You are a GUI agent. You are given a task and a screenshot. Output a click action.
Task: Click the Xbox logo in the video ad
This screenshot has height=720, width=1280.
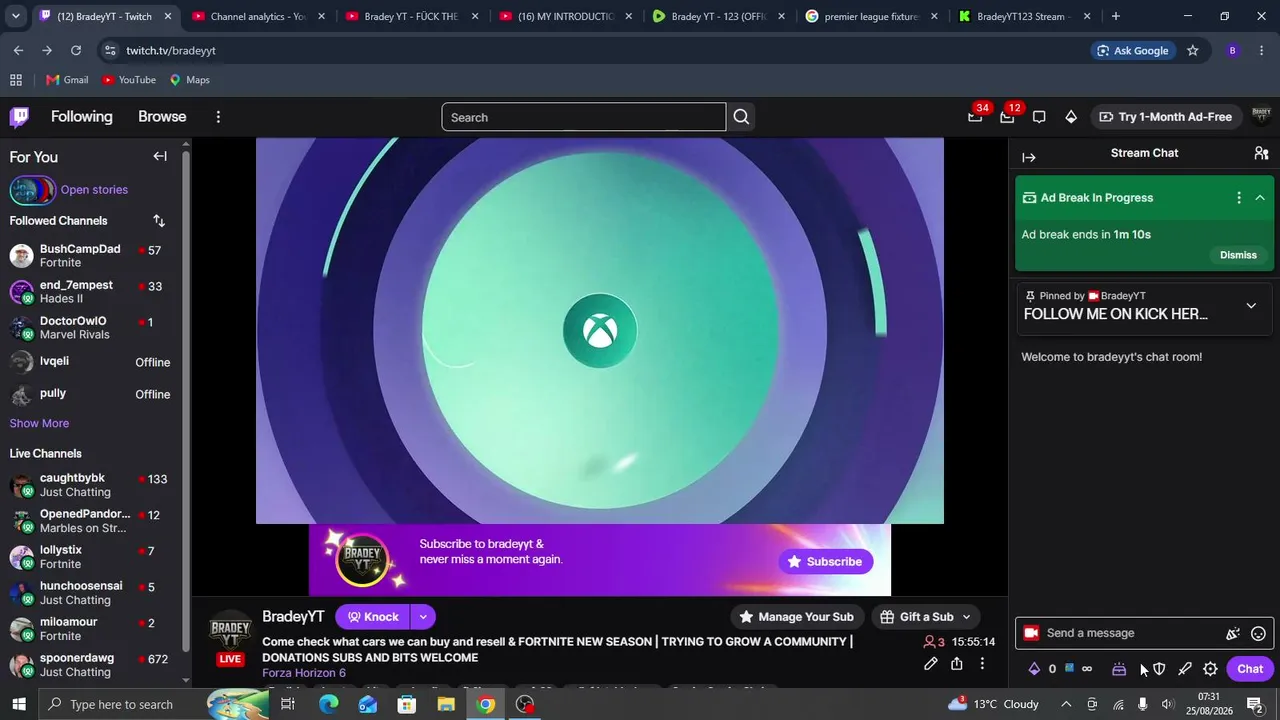pyautogui.click(x=600, y=331)
